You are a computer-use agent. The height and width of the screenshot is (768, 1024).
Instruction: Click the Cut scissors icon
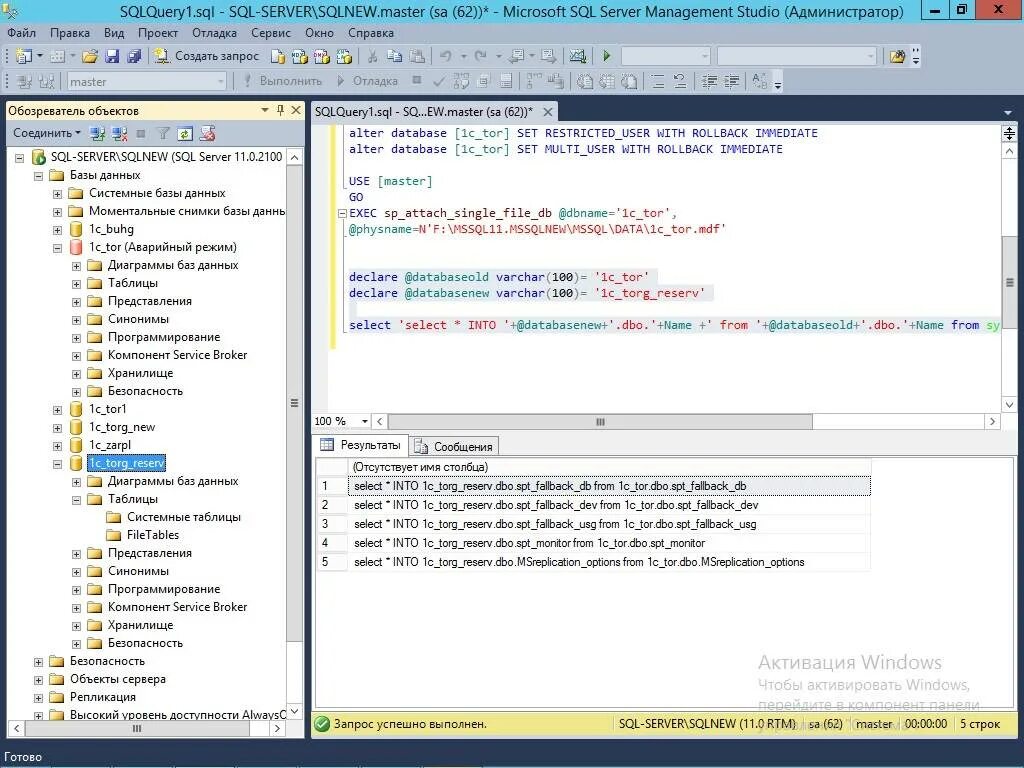coord(372,56)
